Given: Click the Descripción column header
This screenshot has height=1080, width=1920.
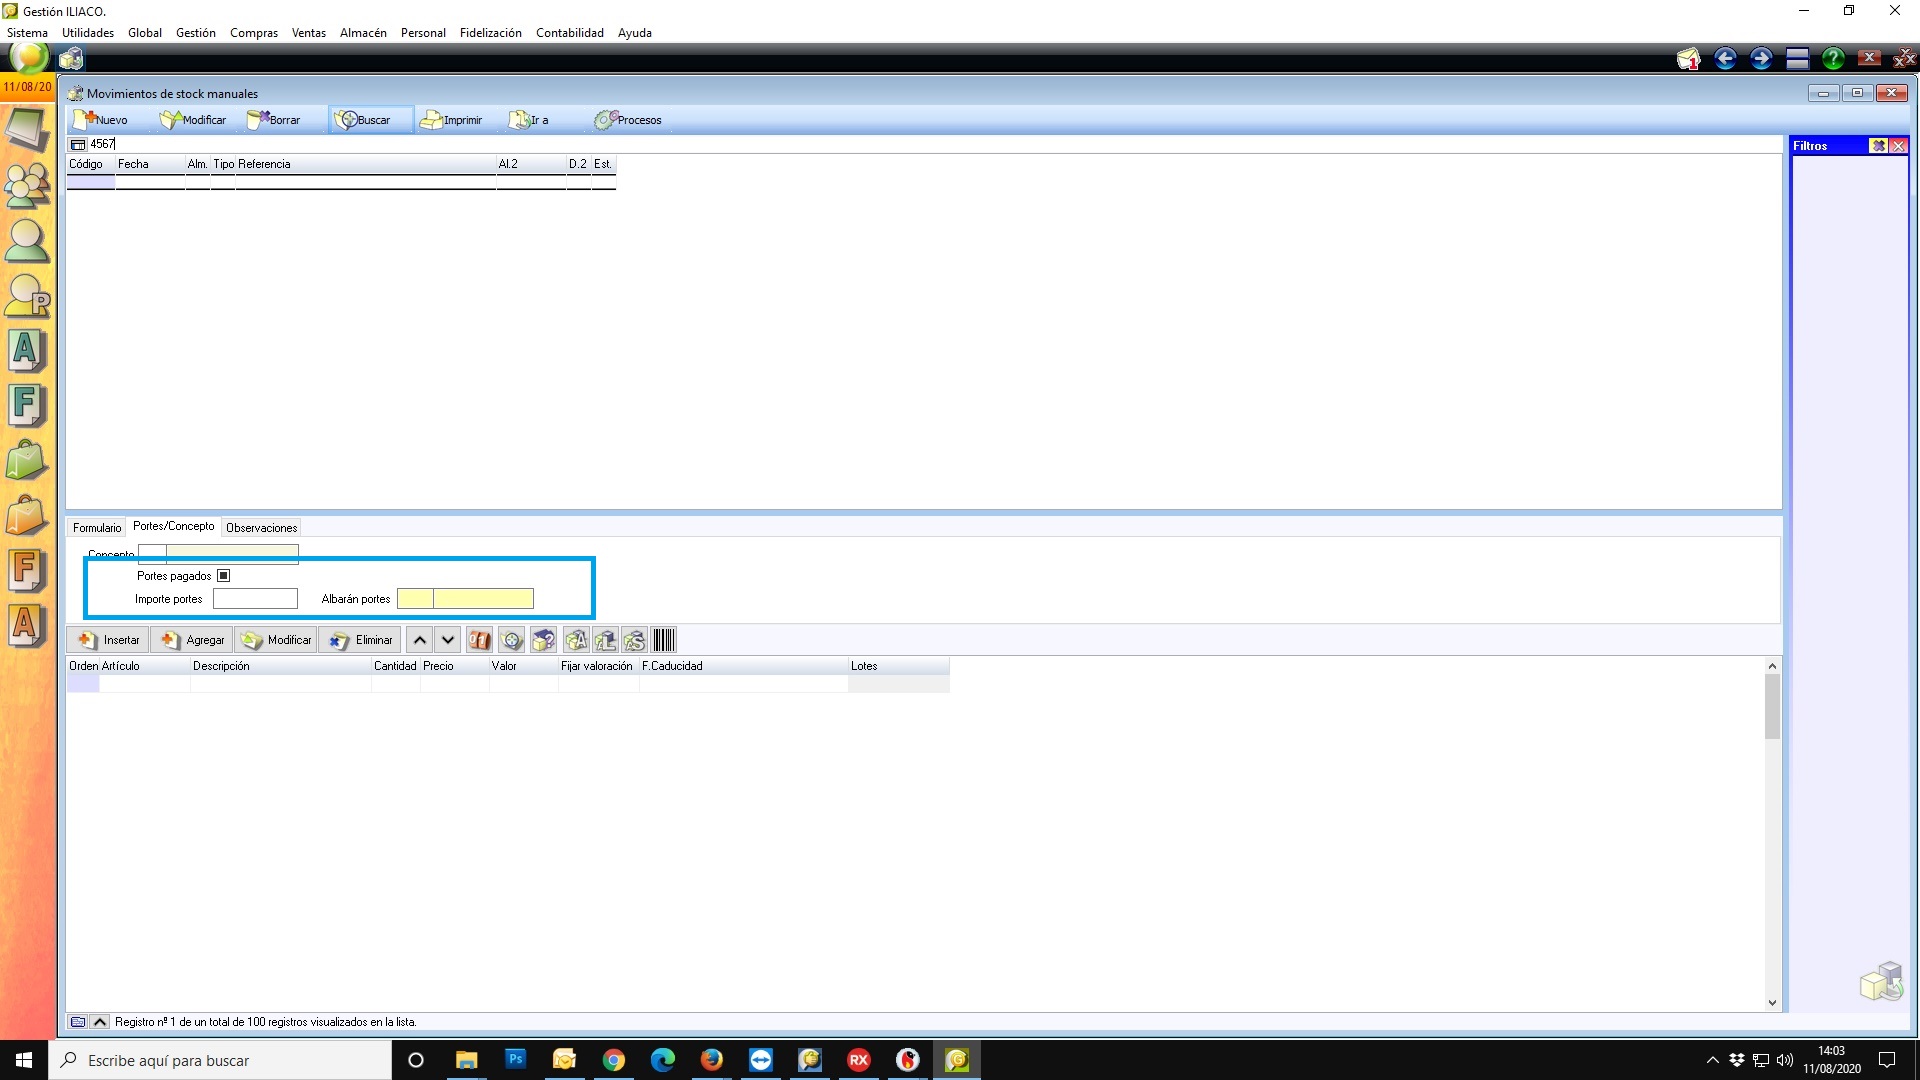Looking at the screenshot, I should (281, 666).
